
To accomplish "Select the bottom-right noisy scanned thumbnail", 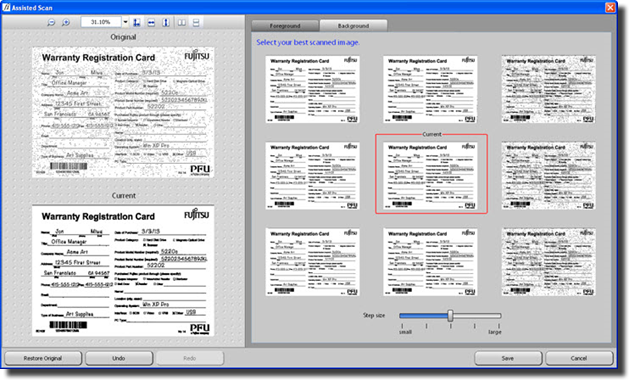I will (548, 262).
